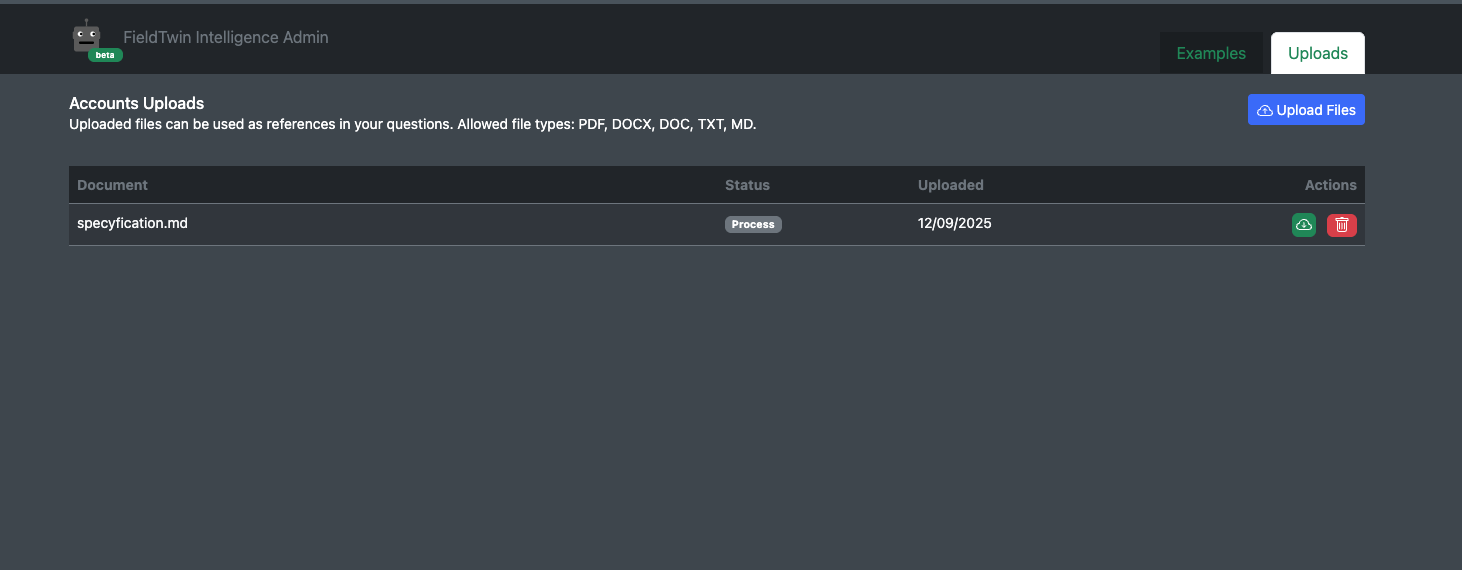This screenshot has height=570, width=1462.
Task: Click the cloud icon in Upload Files
Action: pos(1265,110)
